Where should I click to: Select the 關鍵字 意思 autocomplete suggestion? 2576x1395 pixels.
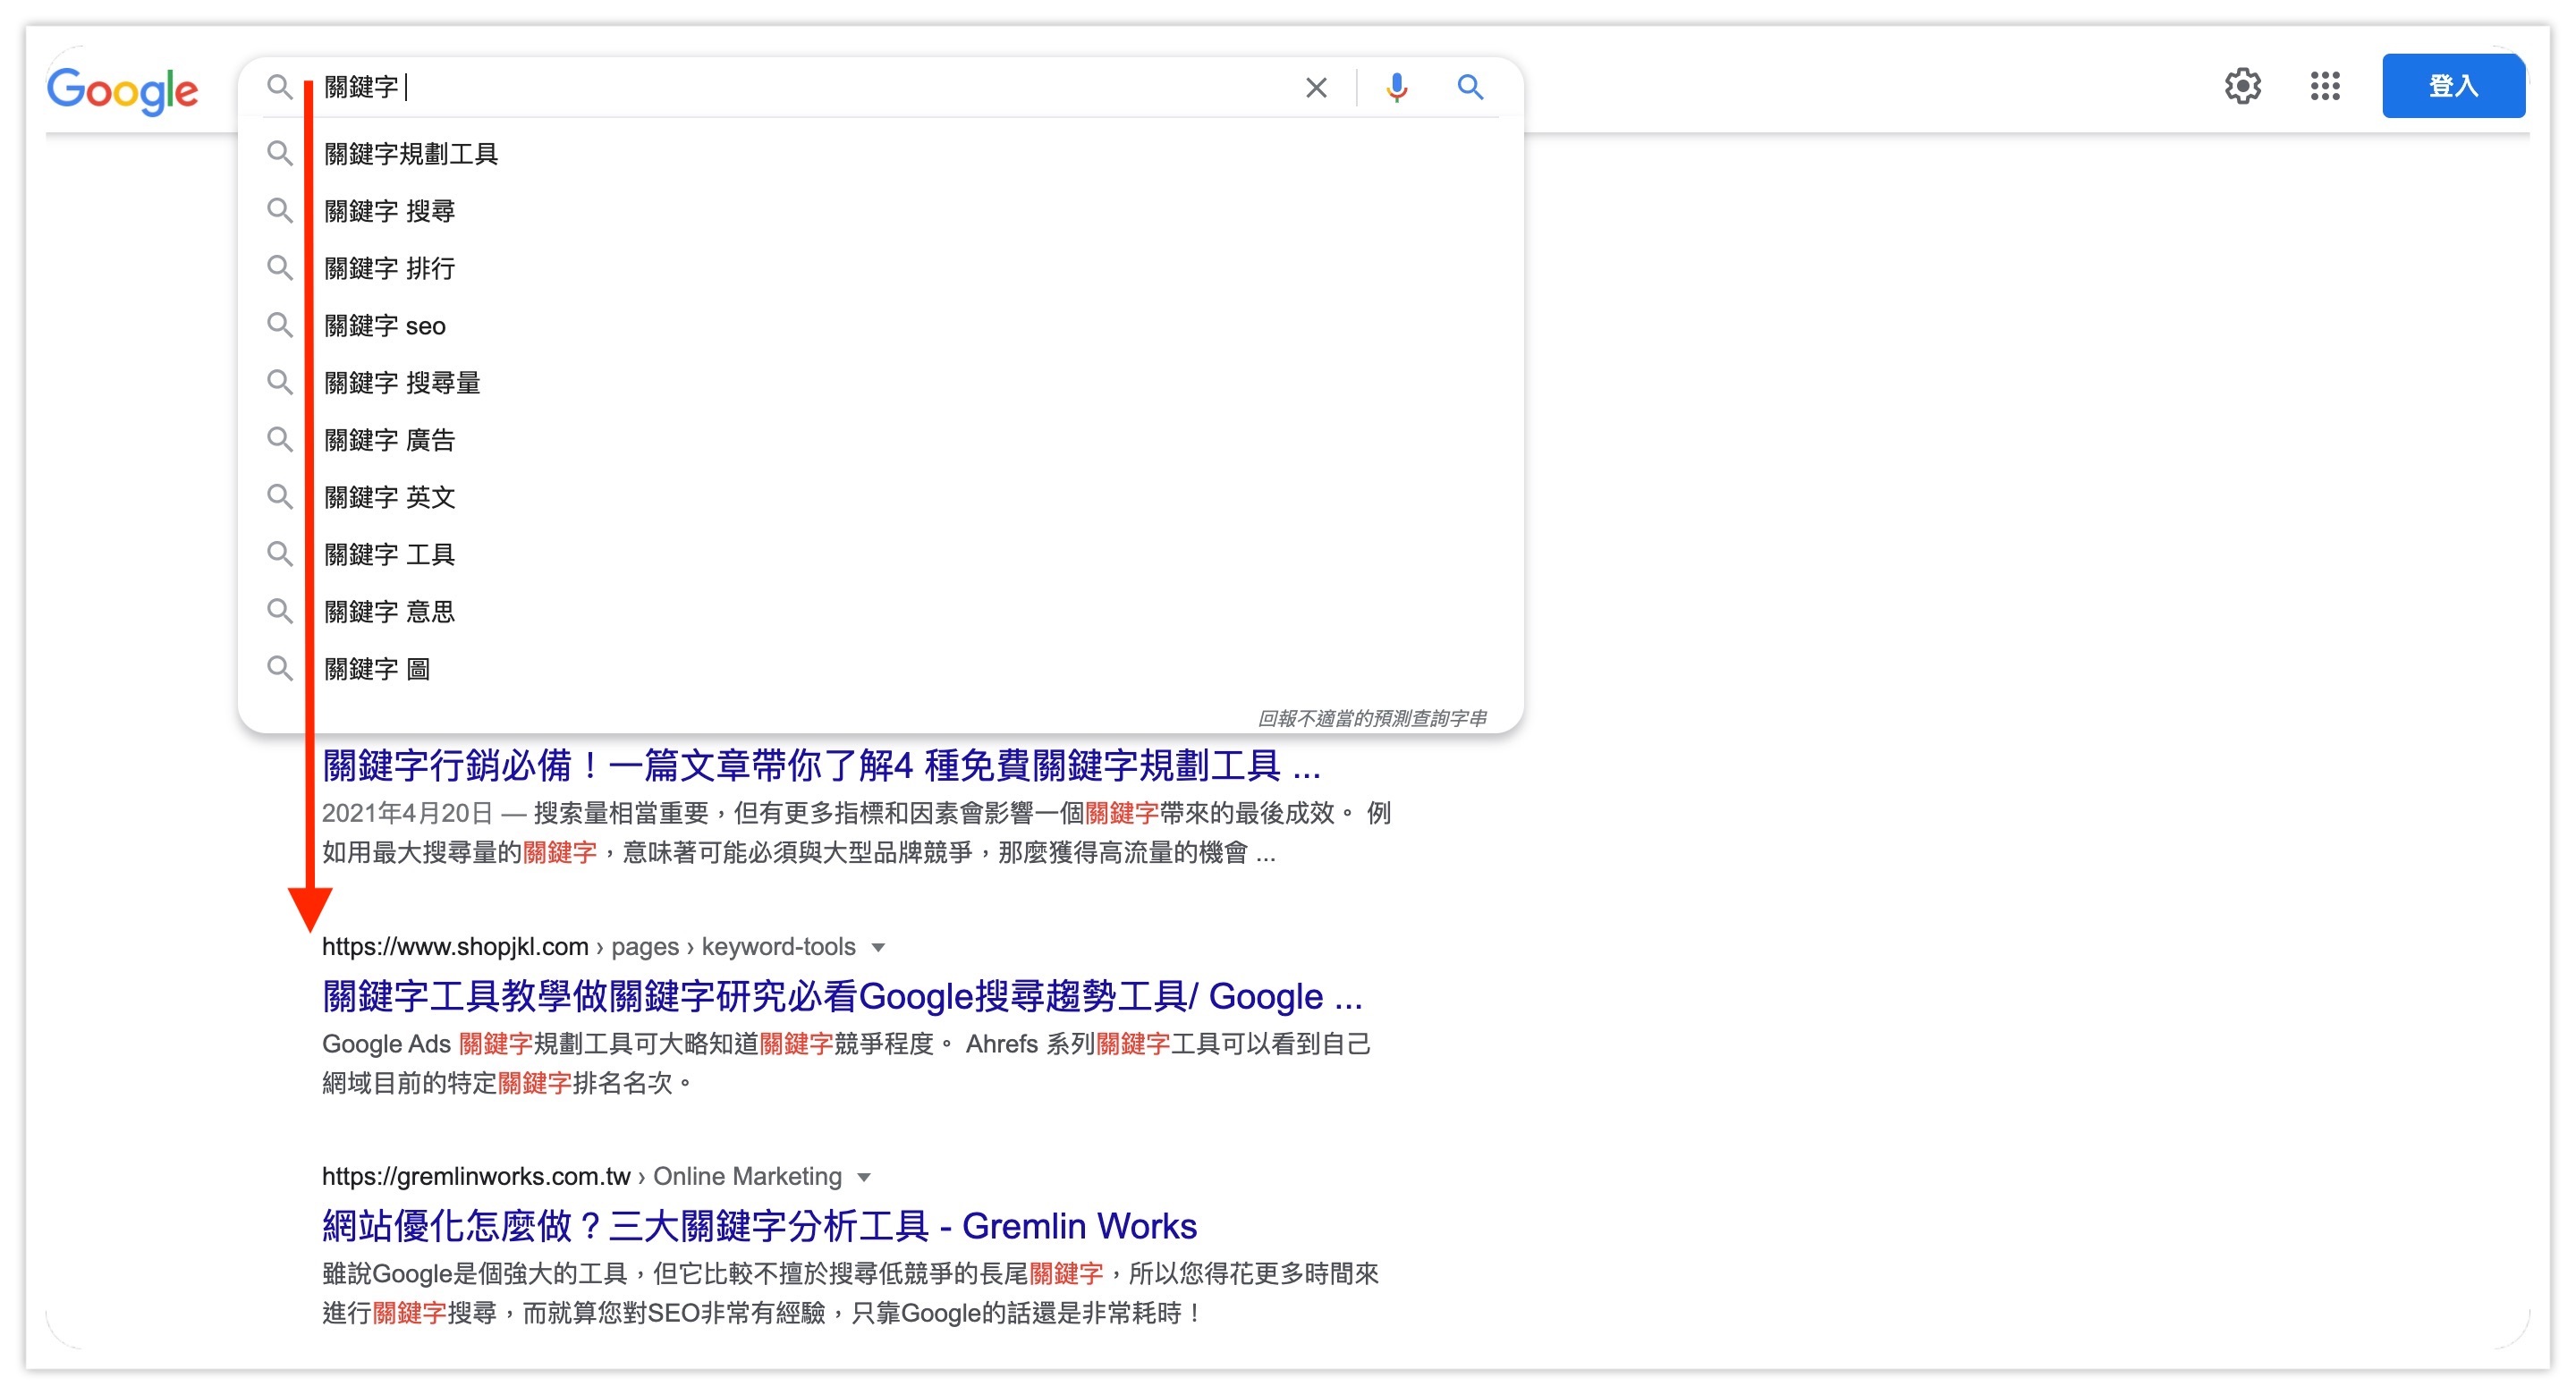390,611
